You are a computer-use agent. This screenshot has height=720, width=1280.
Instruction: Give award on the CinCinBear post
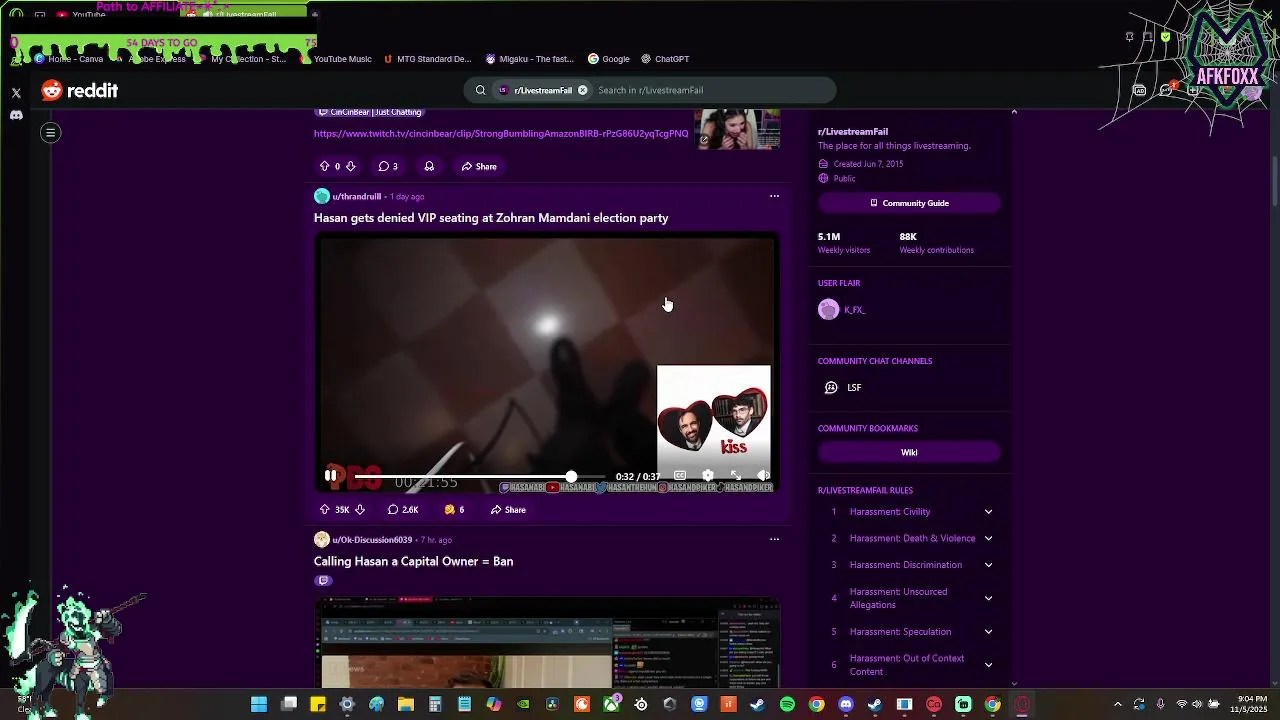point(429,166)
